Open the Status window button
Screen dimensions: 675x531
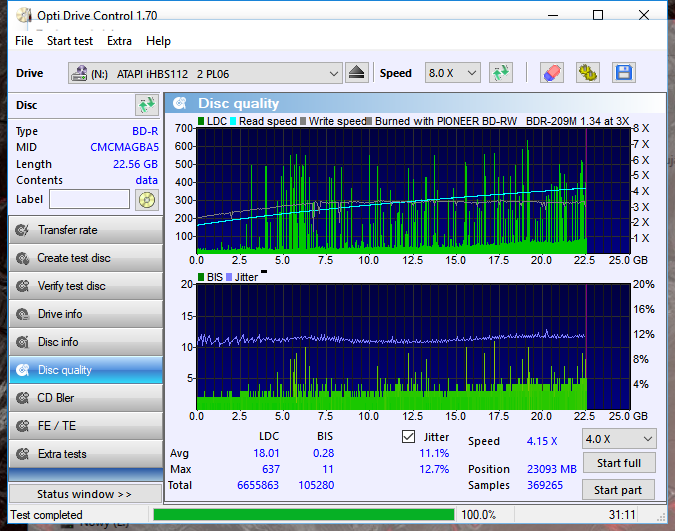[85, 494]
